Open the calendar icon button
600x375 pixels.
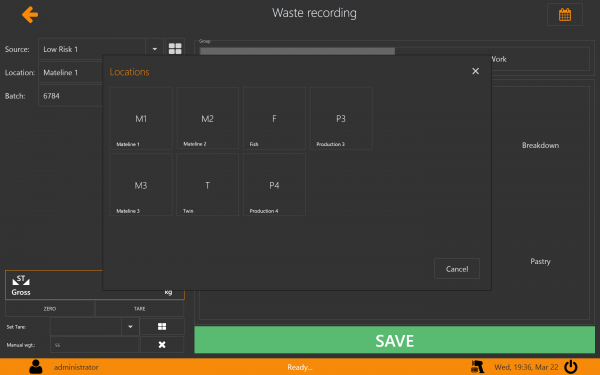click(565, 15)
